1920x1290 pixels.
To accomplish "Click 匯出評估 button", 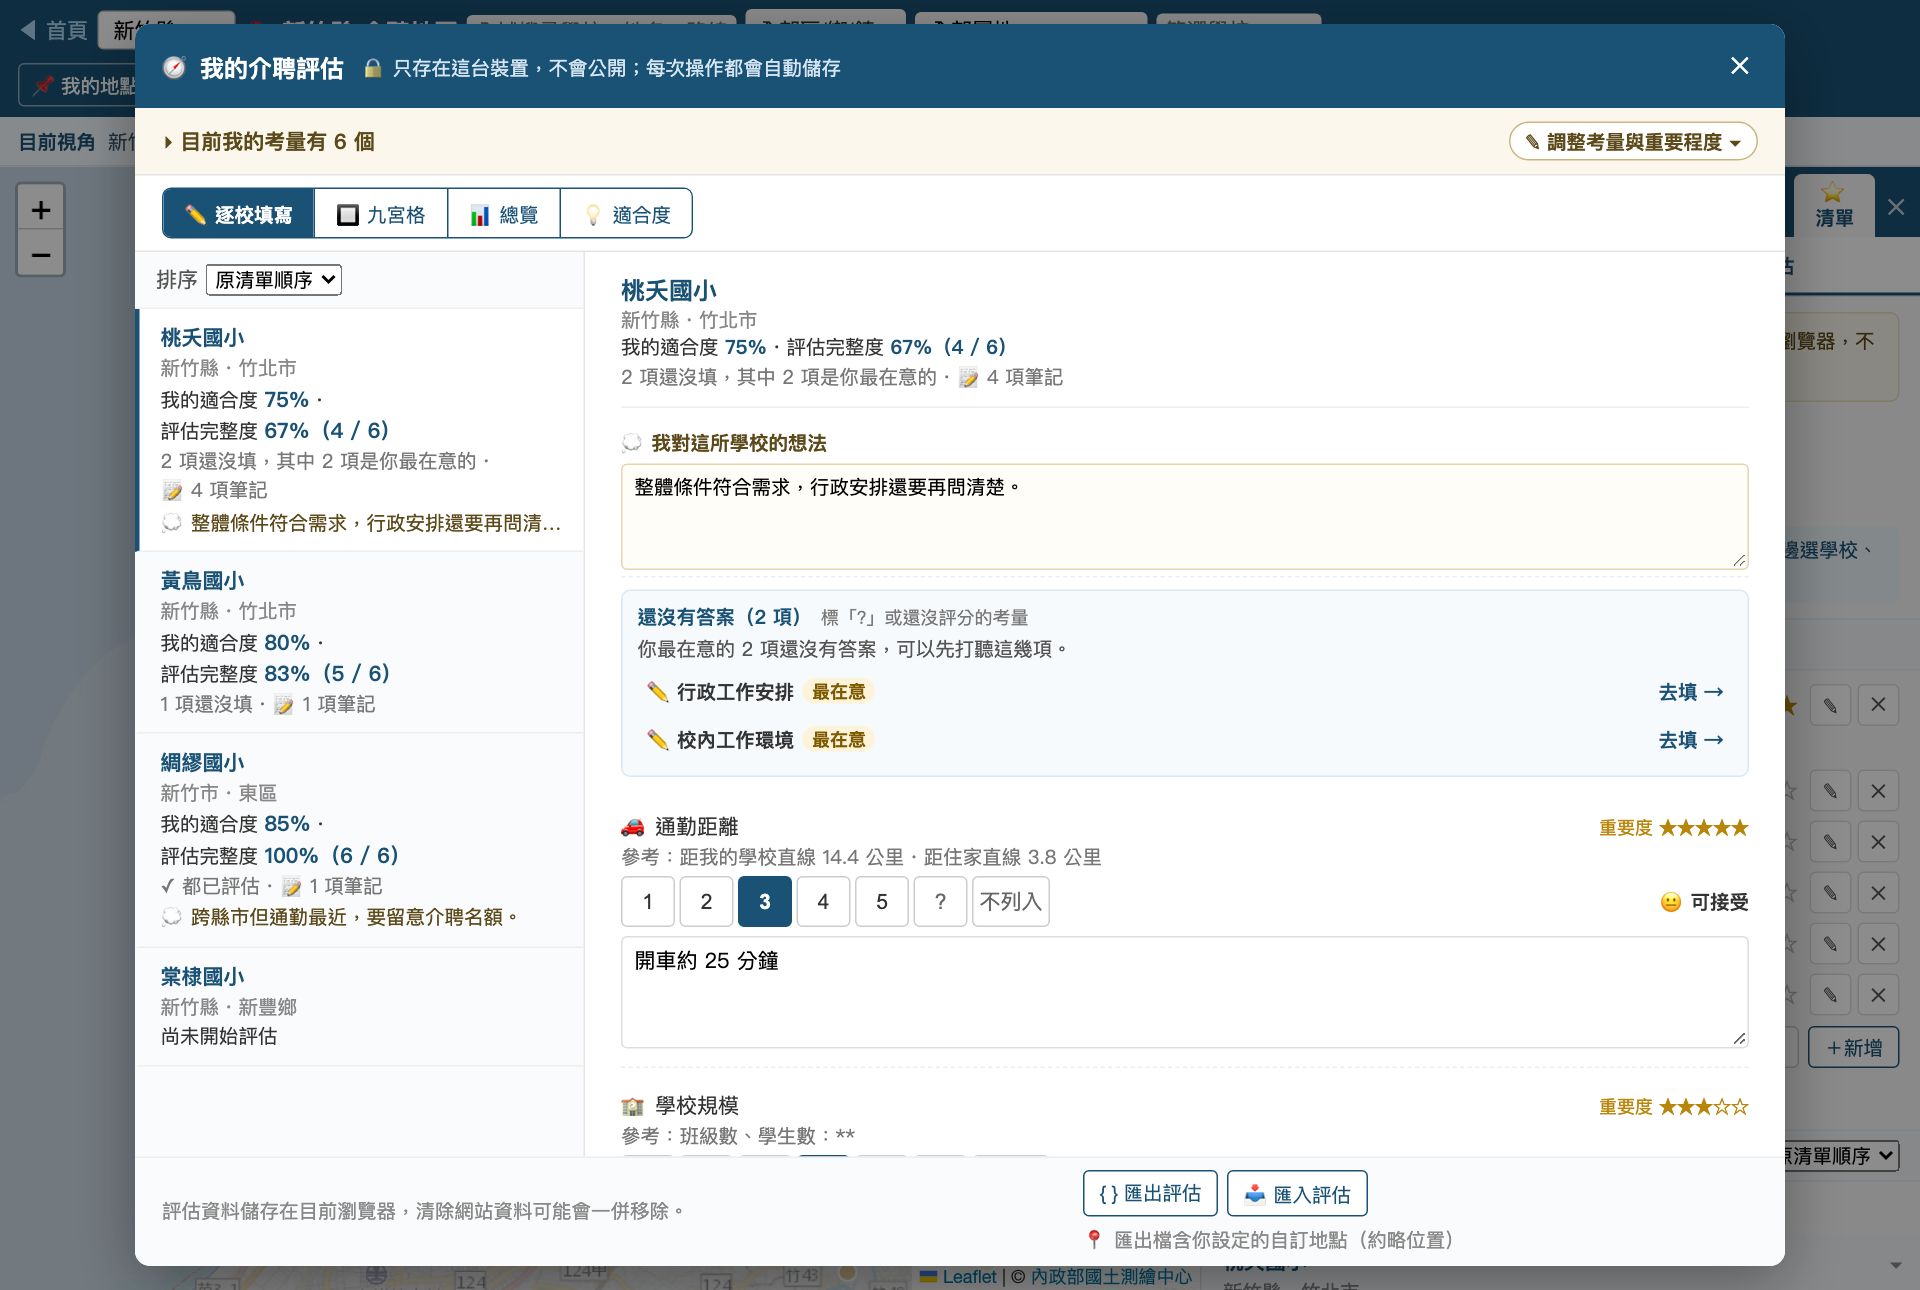I will click(x=1150, y=1193).
